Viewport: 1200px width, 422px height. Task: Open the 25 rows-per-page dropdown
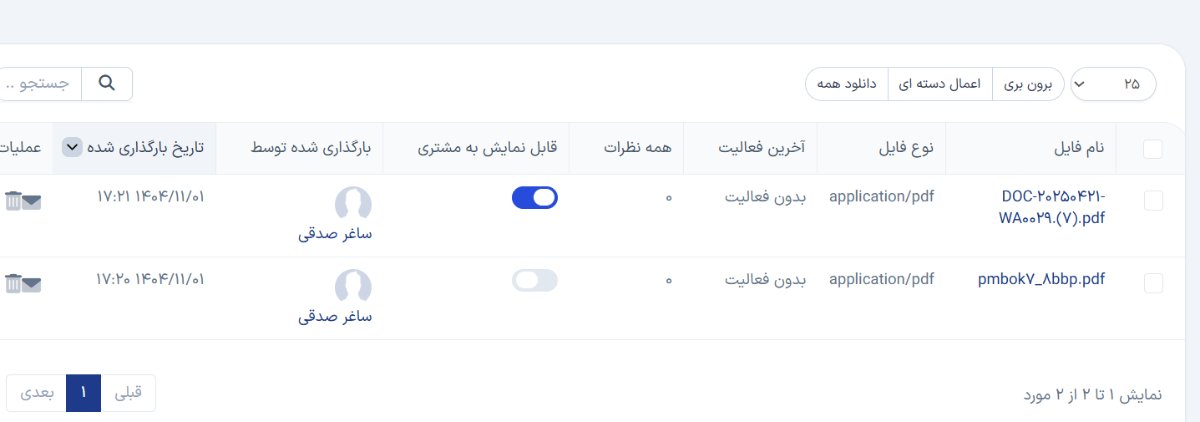1113,85
